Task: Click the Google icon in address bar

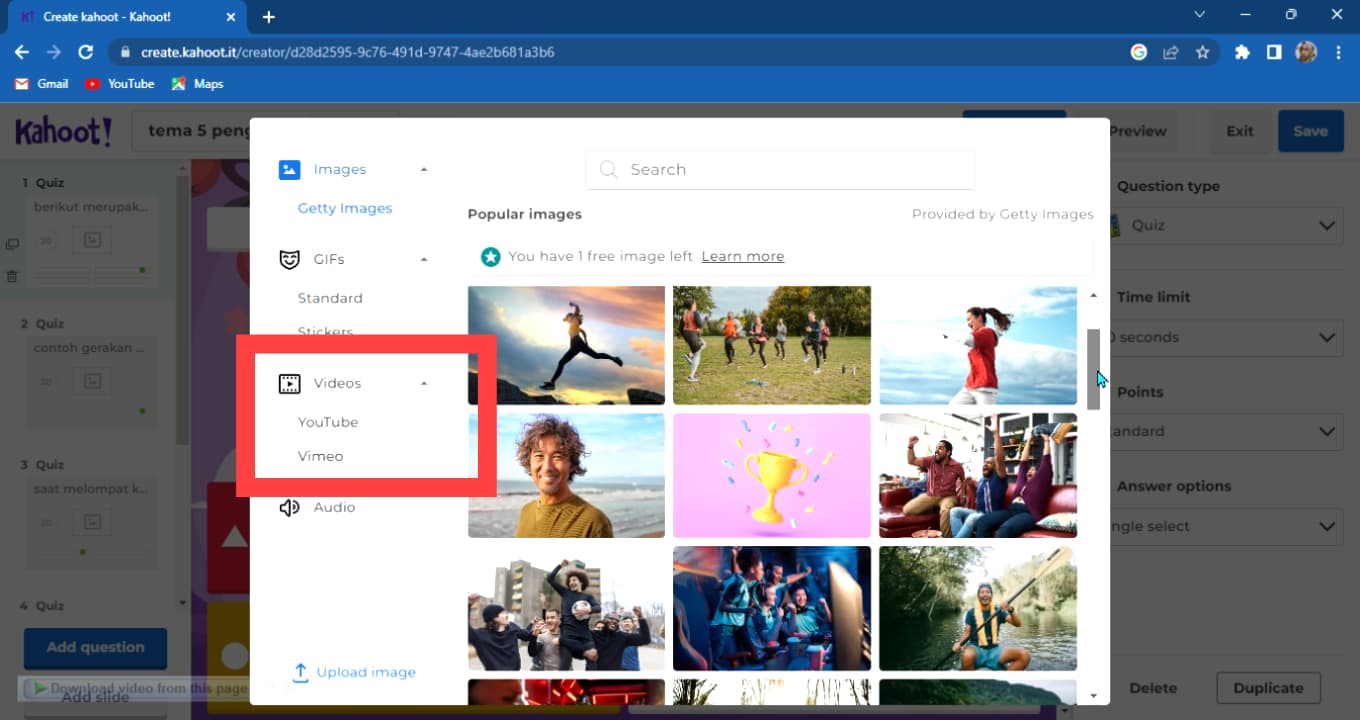Action: (1139, 52)
